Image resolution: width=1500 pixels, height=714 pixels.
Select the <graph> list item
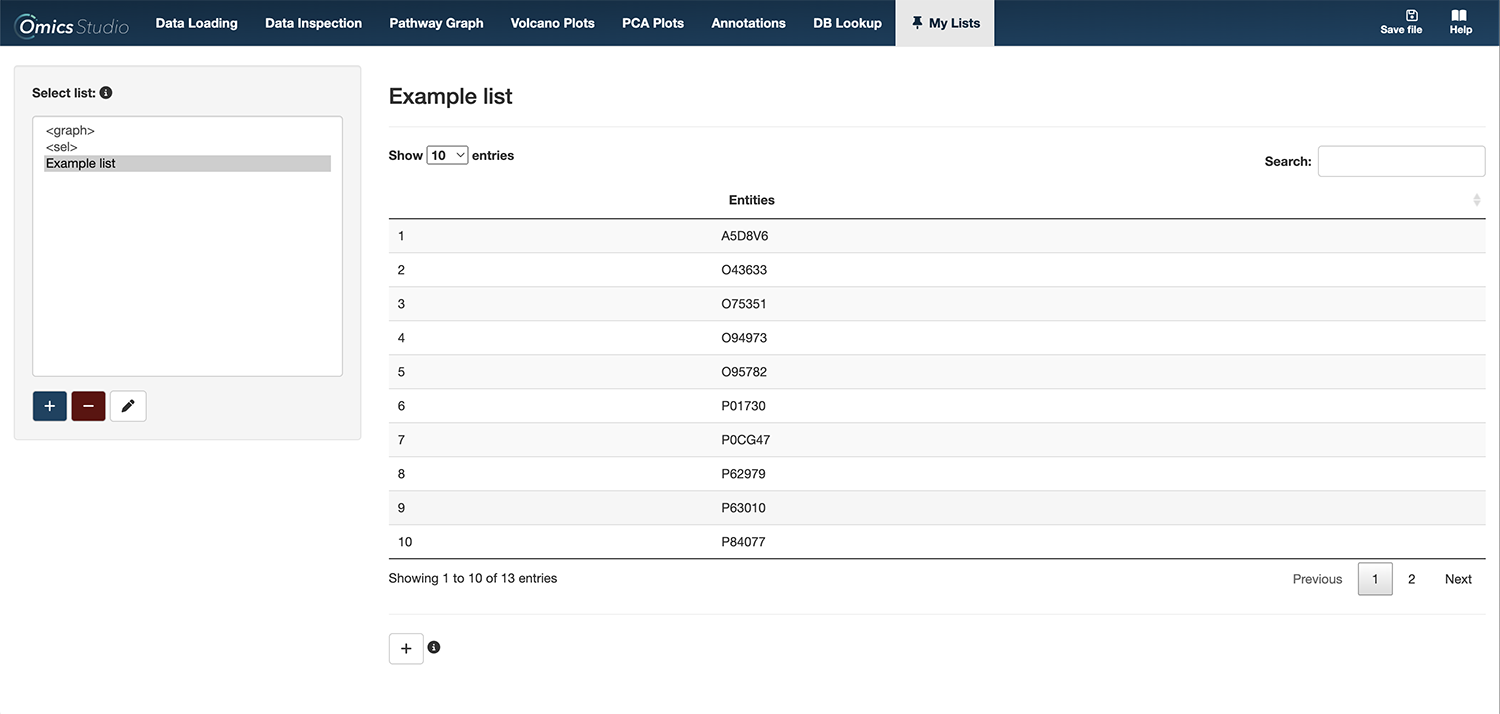pyautogui.click(x=70, y=131)
